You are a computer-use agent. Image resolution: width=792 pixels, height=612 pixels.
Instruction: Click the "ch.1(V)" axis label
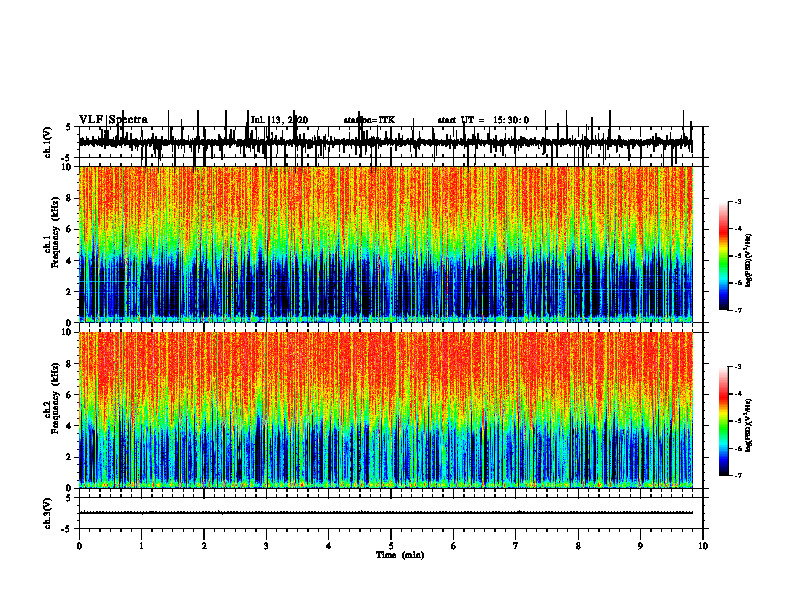(48, 142)
